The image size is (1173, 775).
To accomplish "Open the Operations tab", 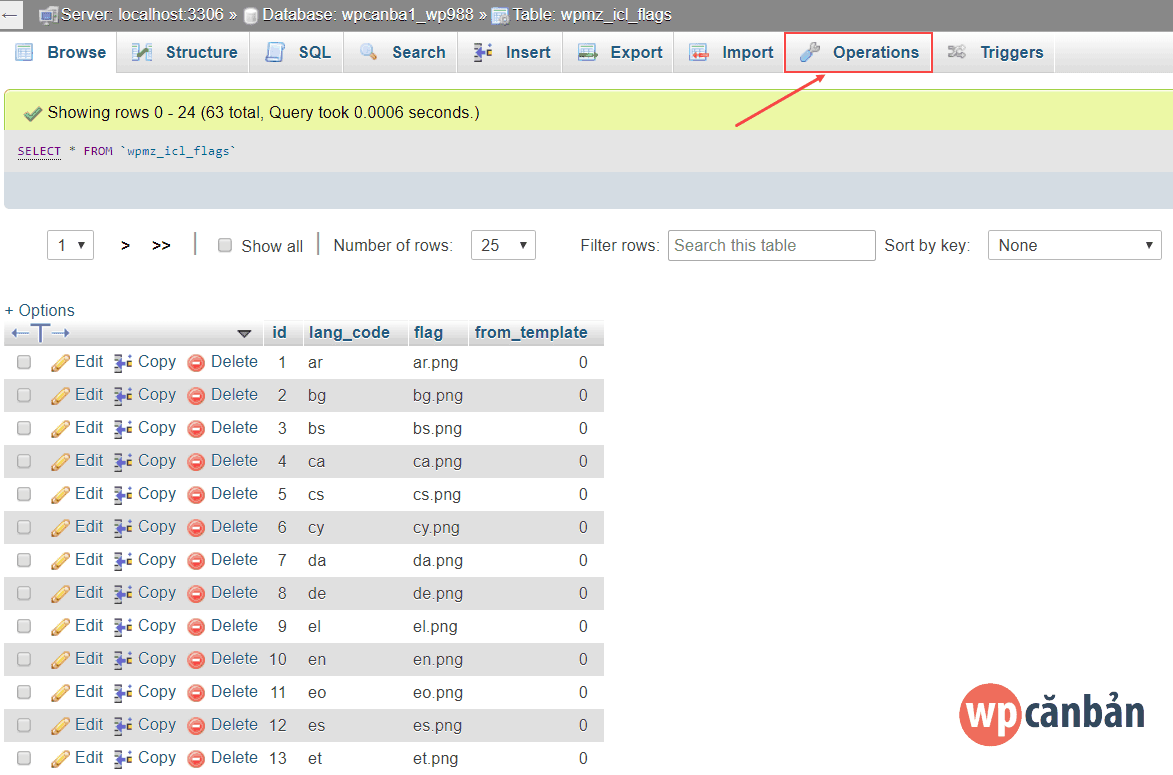I will pos(858,52).
